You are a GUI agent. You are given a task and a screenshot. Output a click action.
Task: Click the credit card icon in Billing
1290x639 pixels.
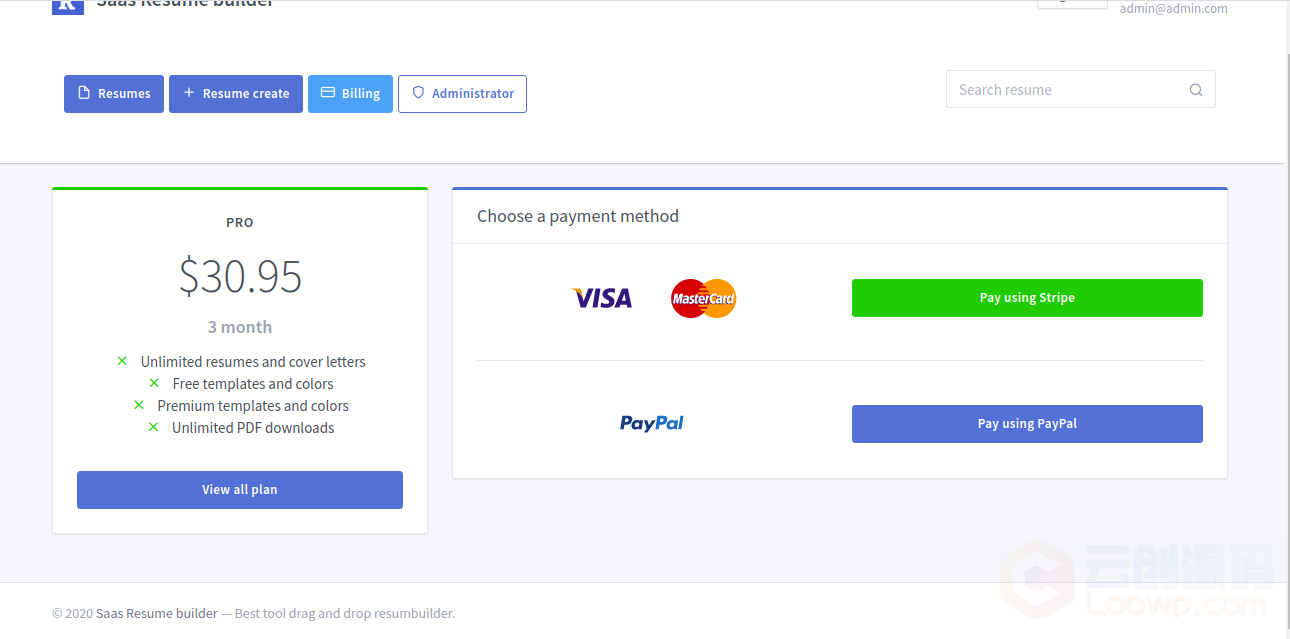(x=327, y=92)
